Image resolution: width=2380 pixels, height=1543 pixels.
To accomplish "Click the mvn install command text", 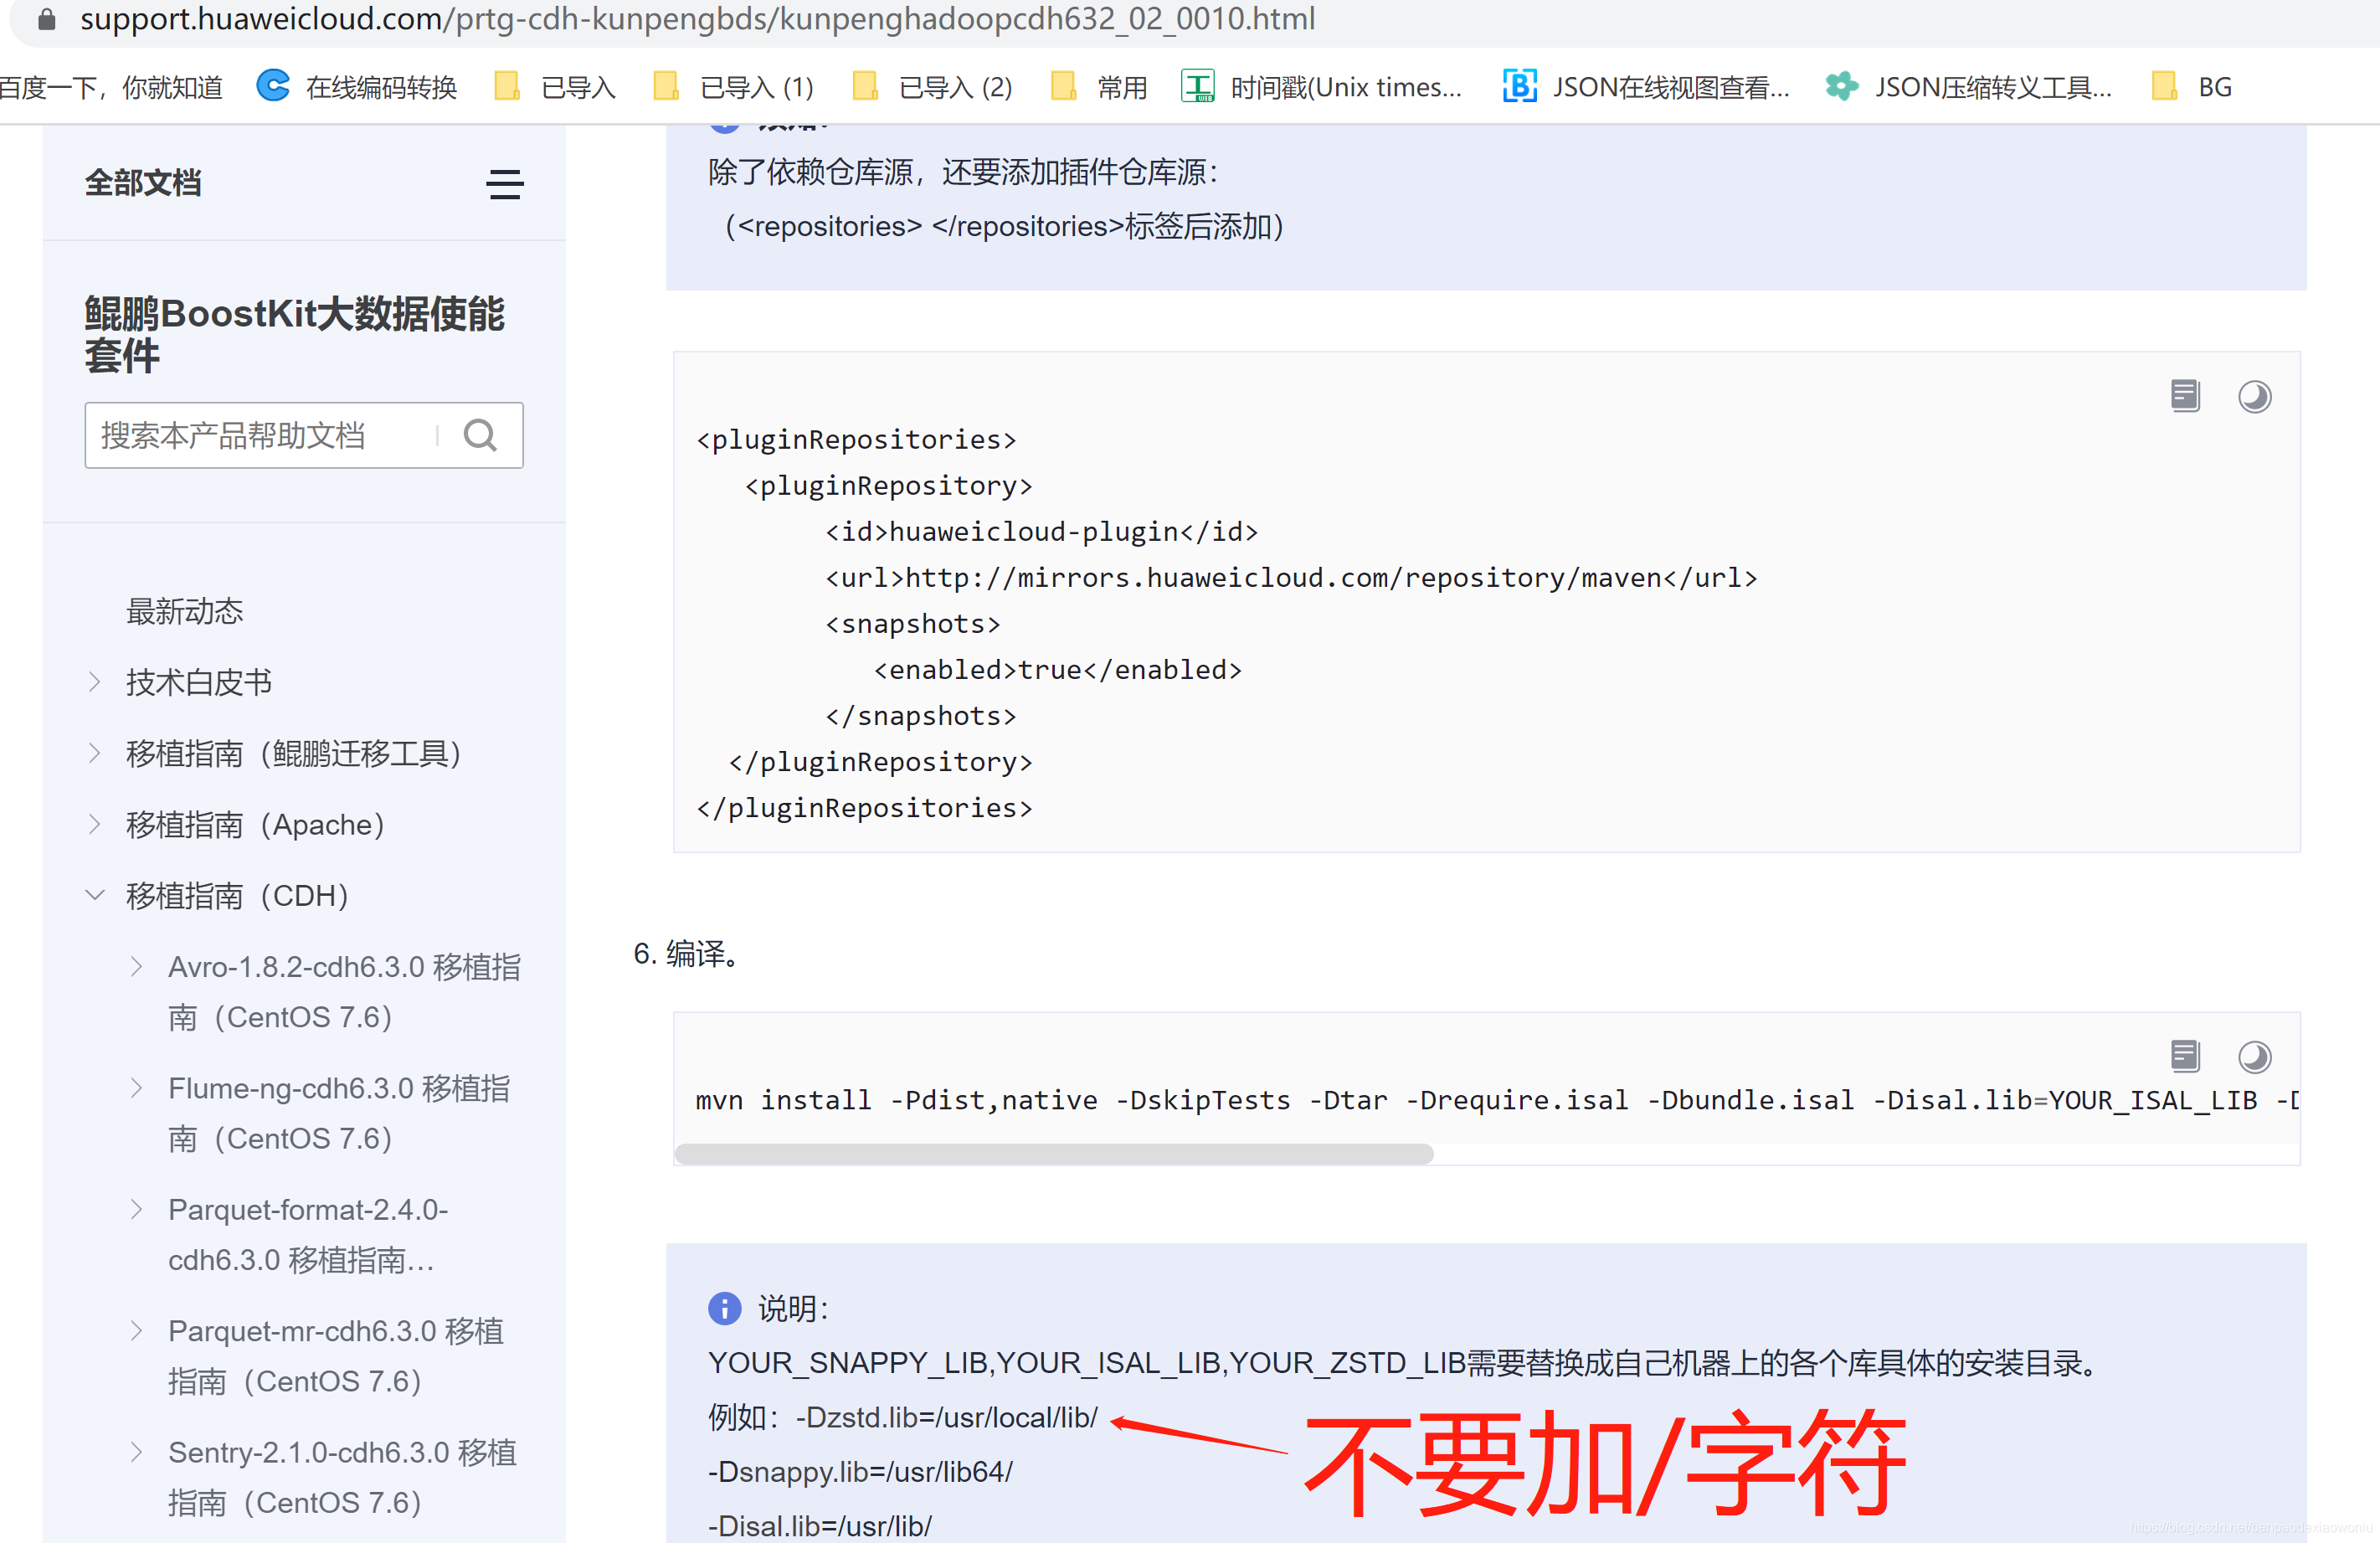I will 1497,1100.
